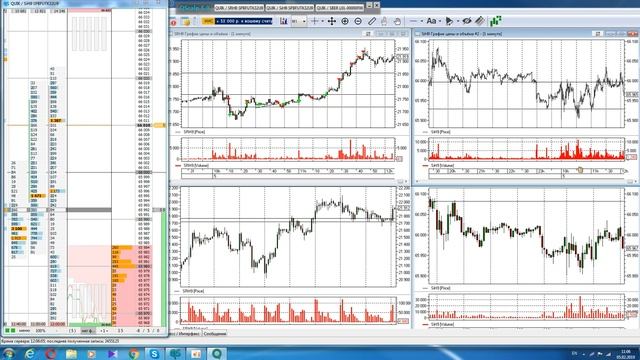Click the play arrow tool icon
Screen dimensions: 640x360
pyautogui.click(x=449, y=21)
